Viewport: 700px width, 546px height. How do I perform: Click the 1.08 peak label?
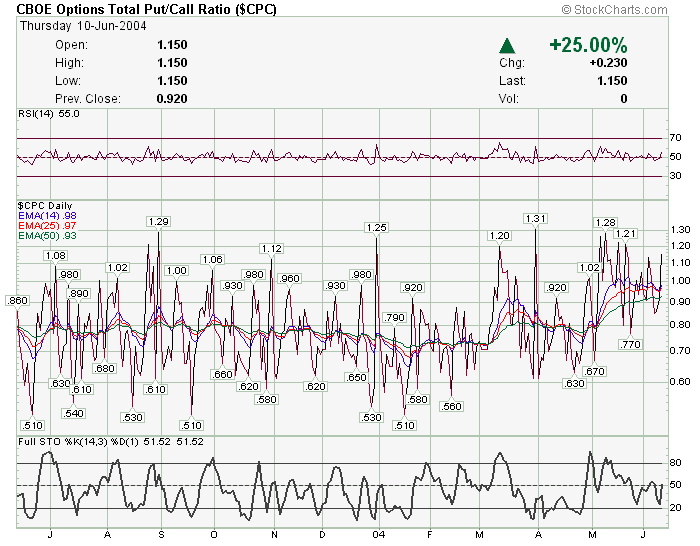55,256
